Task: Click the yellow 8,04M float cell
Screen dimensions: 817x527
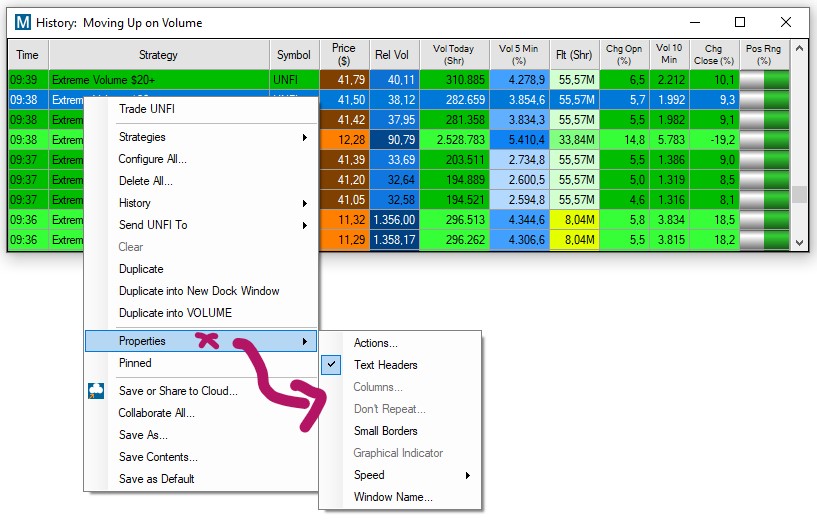Action: pos(578,220)
